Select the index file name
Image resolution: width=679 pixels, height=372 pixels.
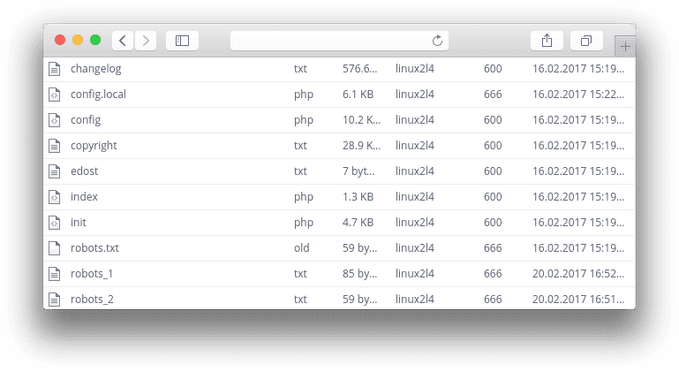click(84, 197)
